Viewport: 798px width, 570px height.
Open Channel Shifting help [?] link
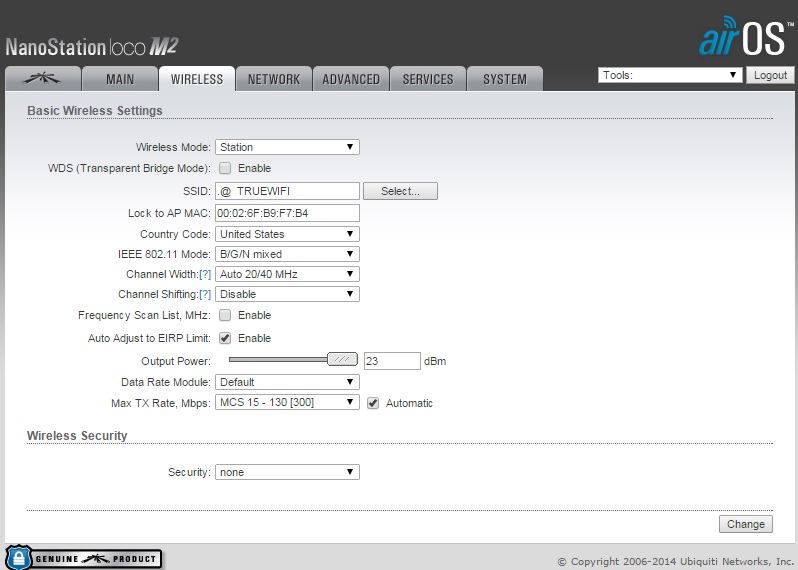click(x=205, y=294)
